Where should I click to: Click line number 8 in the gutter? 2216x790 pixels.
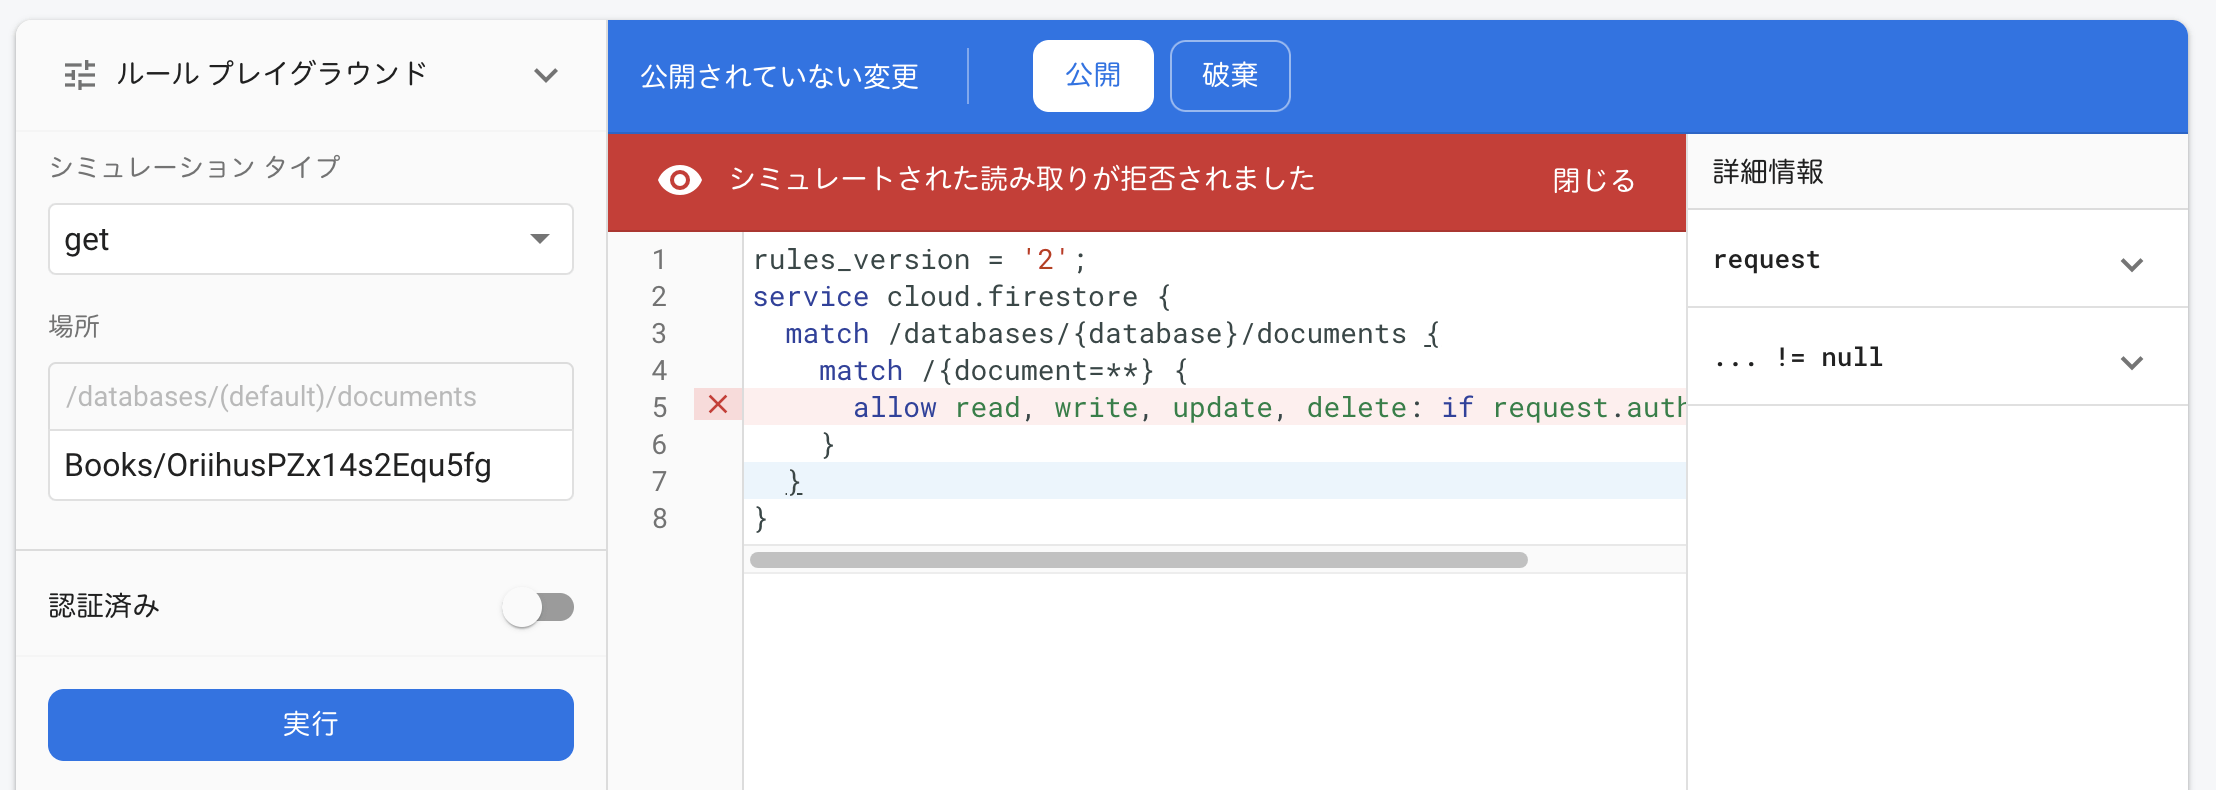(659, 519)
